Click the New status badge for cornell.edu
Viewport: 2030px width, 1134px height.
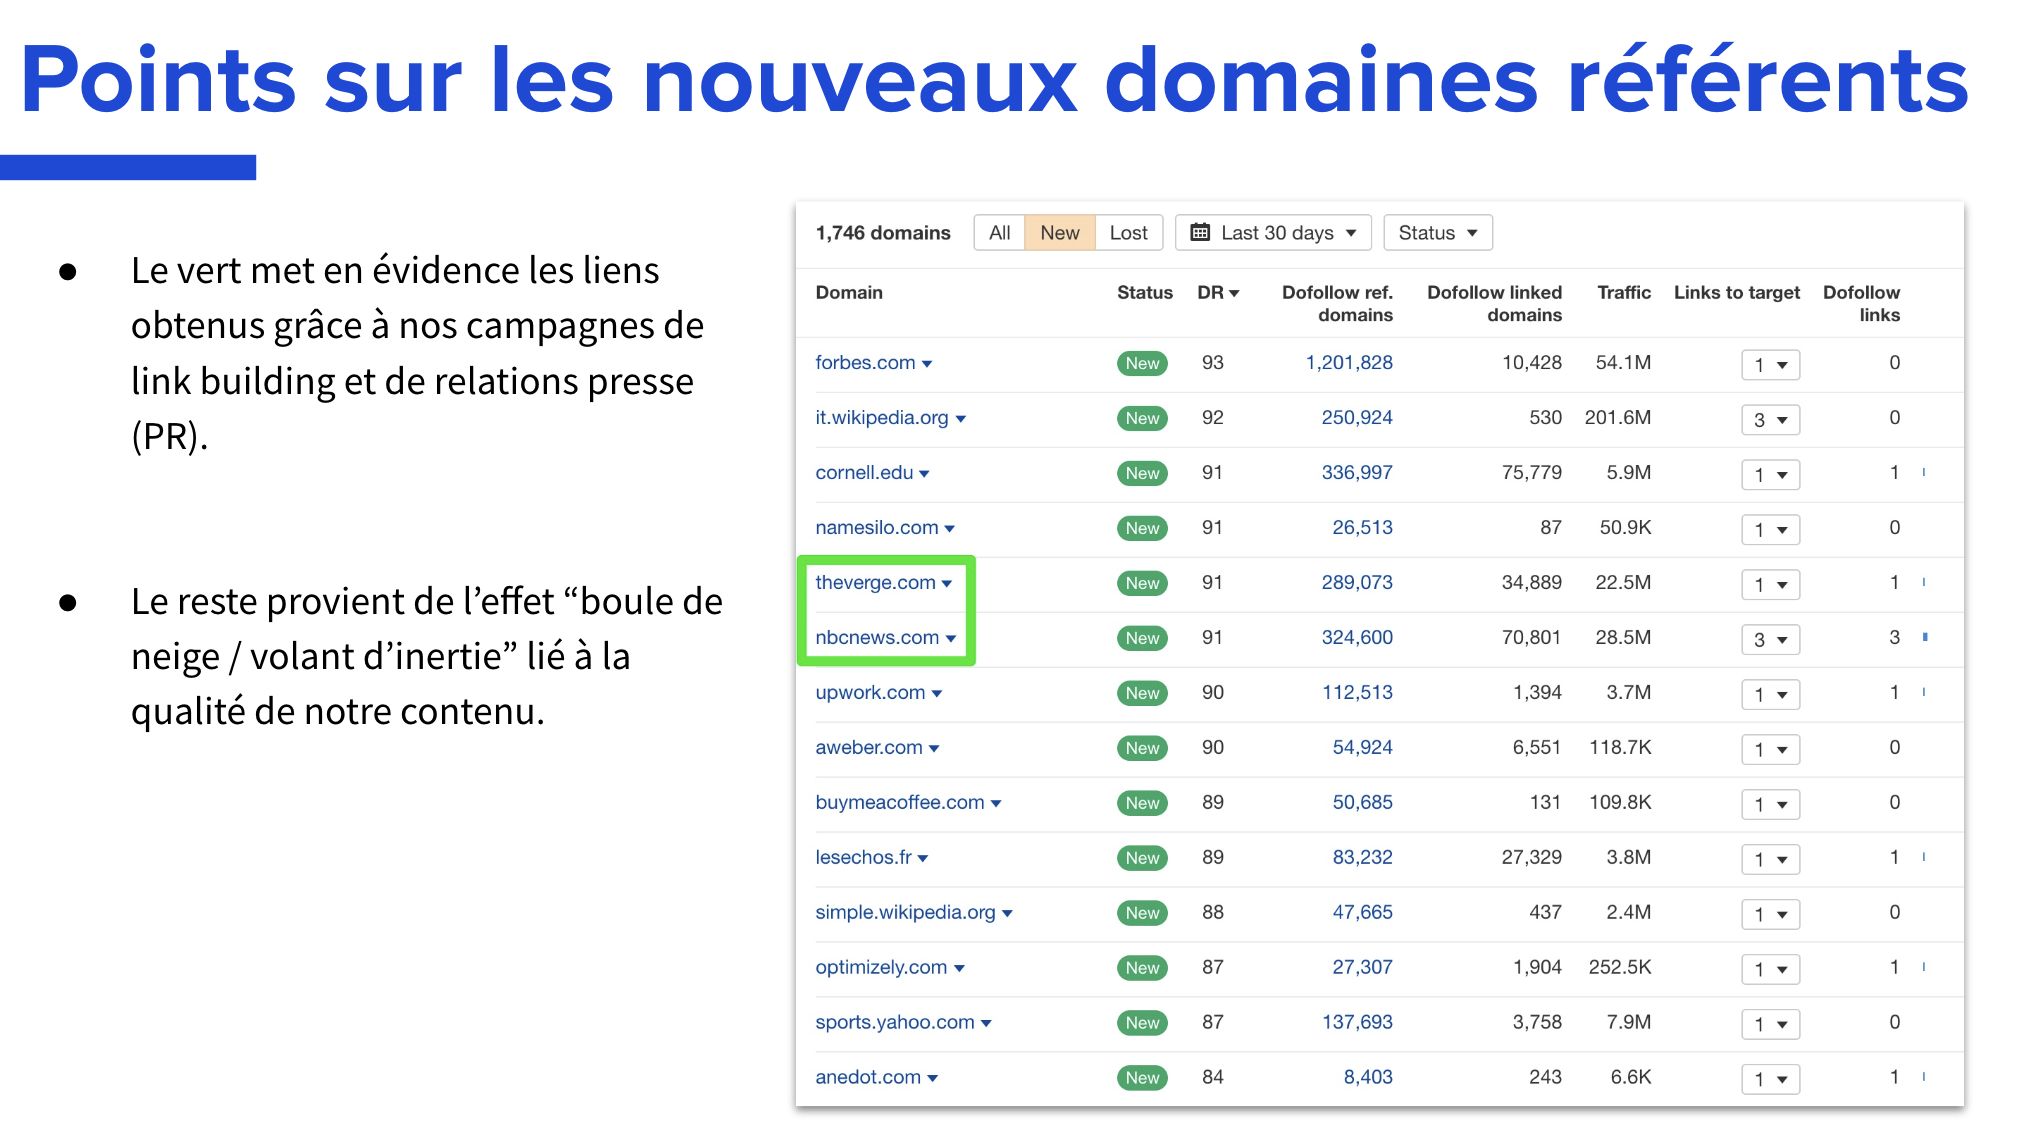coord(1141,473)
